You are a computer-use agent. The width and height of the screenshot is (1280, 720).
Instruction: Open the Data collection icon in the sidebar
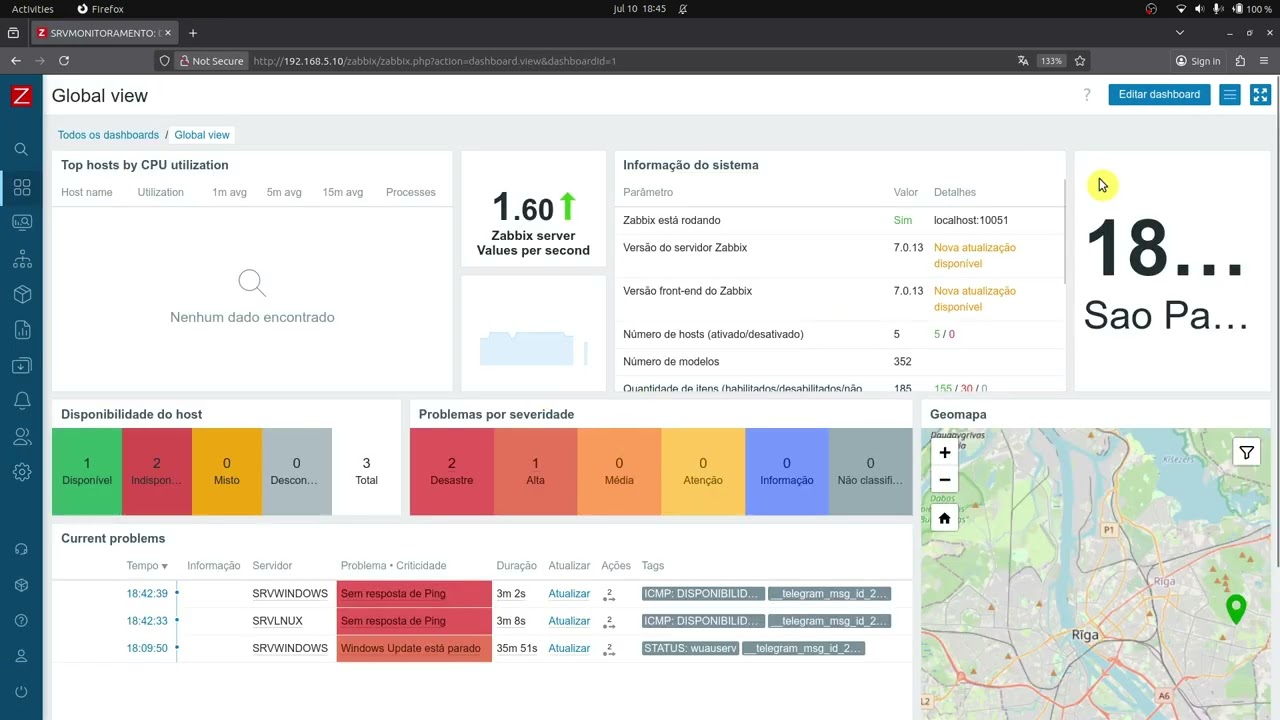point(21,366)
